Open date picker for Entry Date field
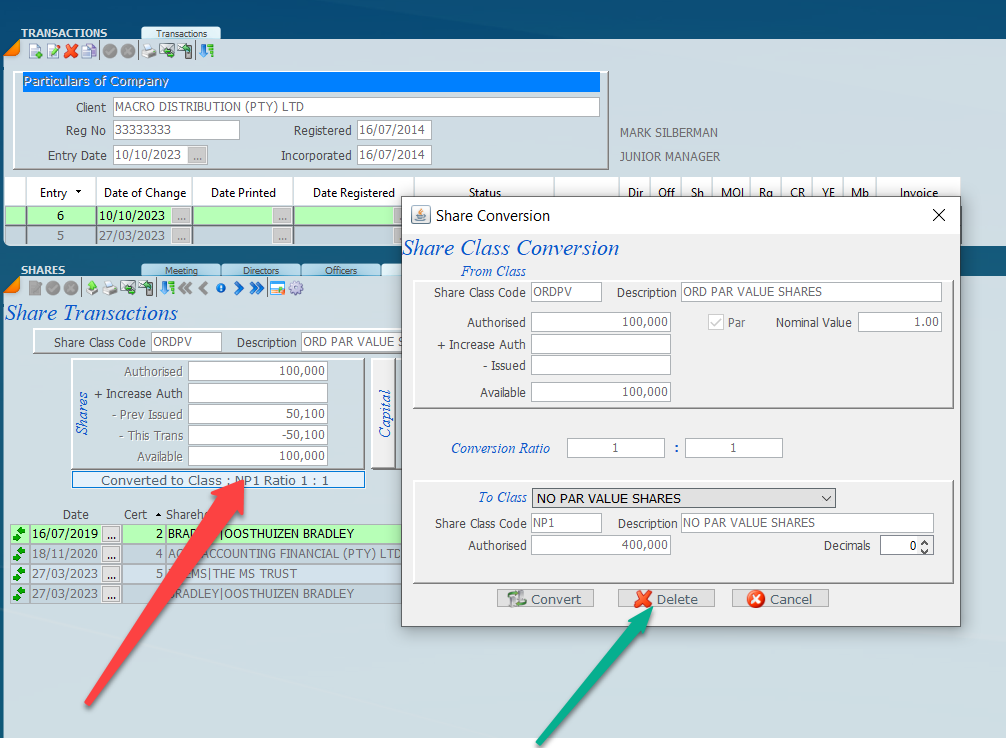 tap(198, 155)
